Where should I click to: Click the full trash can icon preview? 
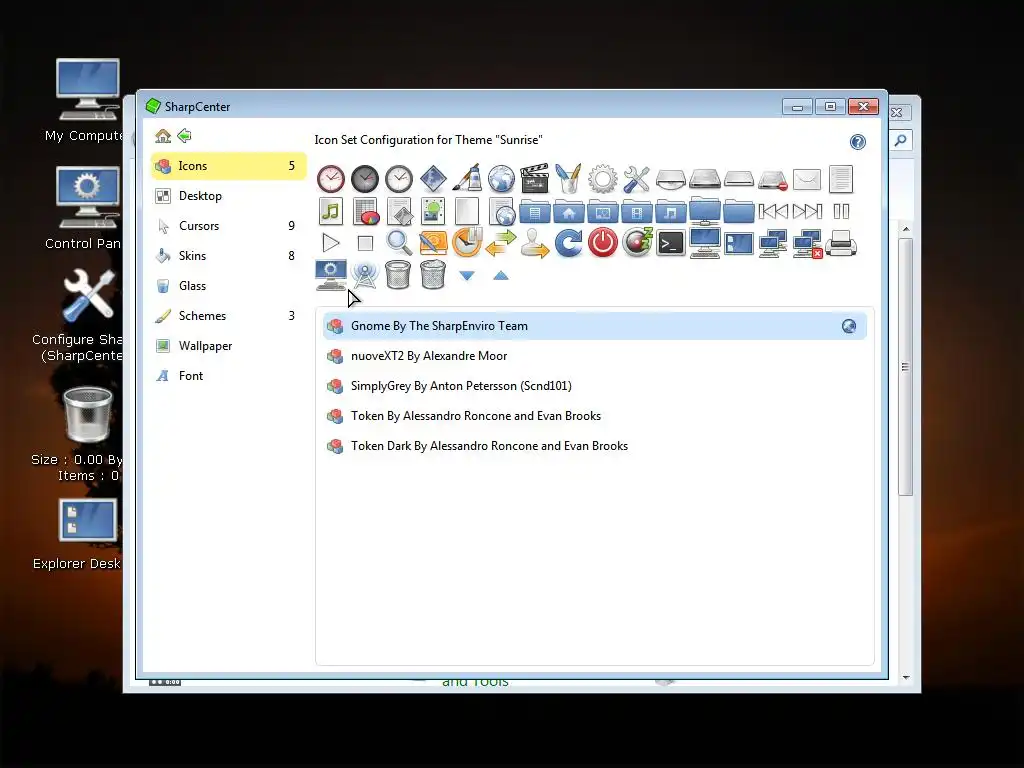[x=433, y=274]
